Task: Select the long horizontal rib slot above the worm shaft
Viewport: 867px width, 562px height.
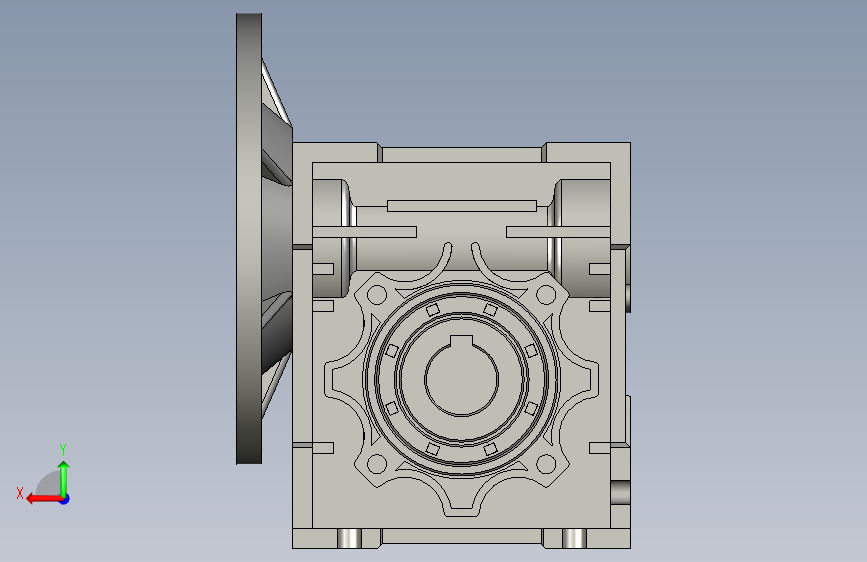Action: click(x=462, y=206)
